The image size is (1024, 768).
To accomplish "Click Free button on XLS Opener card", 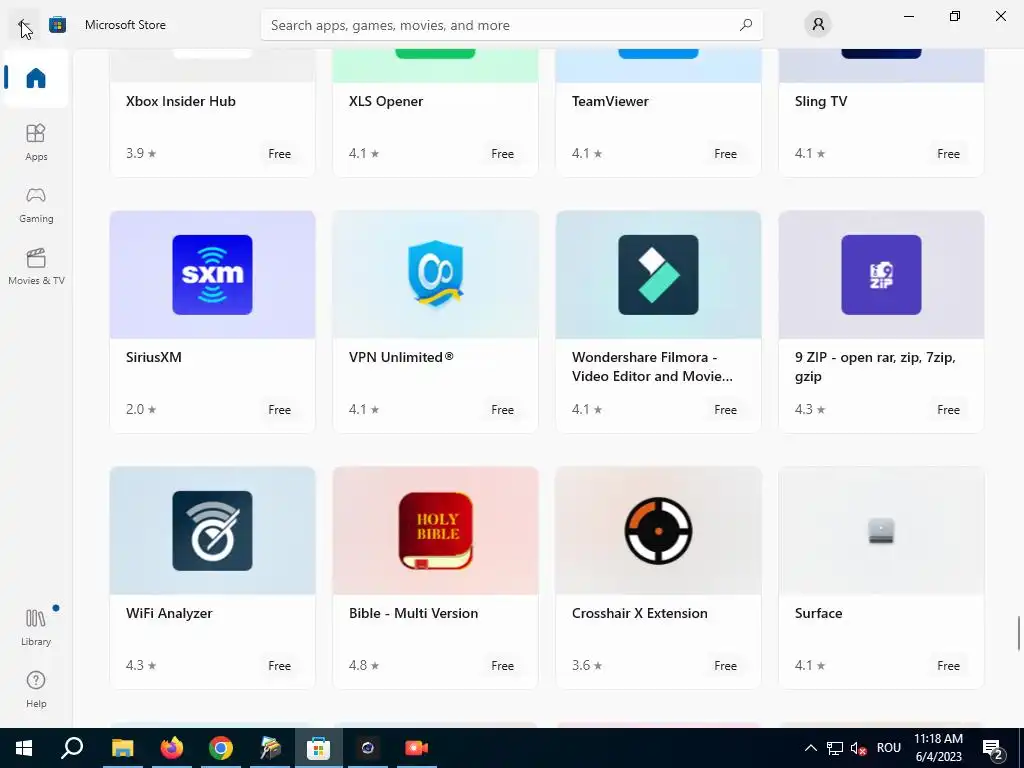I will click(x=502, y=153).
